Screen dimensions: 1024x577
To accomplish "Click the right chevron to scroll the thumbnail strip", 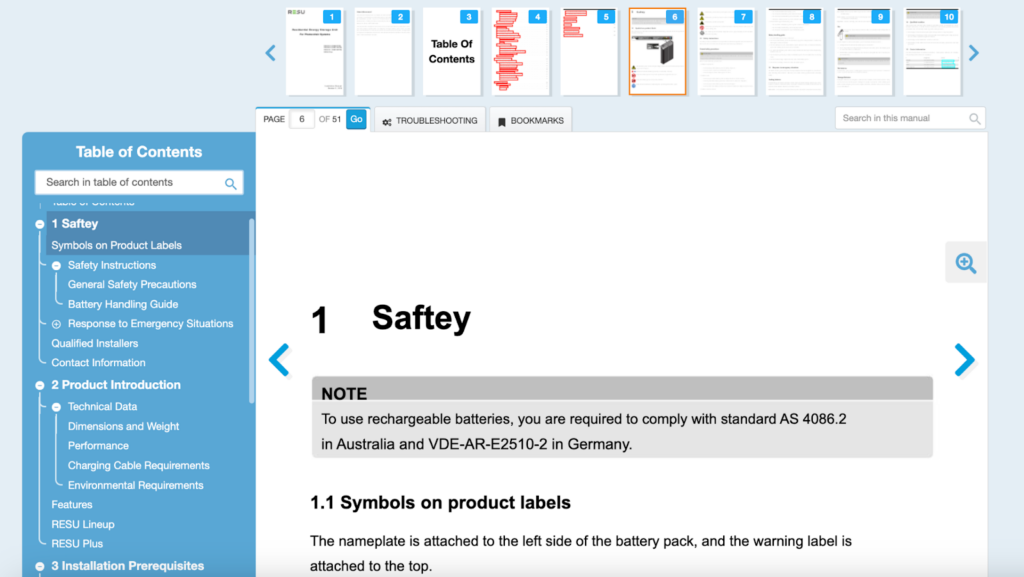I will pyautogui.click(x=973, y=52).
